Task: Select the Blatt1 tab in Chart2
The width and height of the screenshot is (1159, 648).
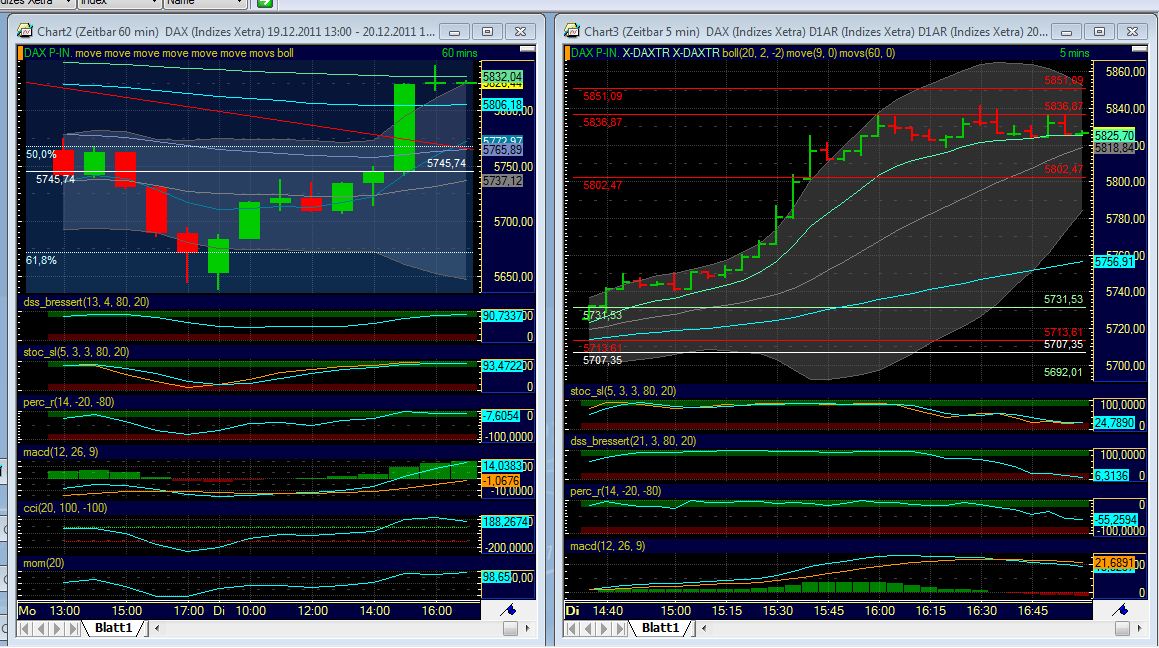Action: (x=116, y=629)
